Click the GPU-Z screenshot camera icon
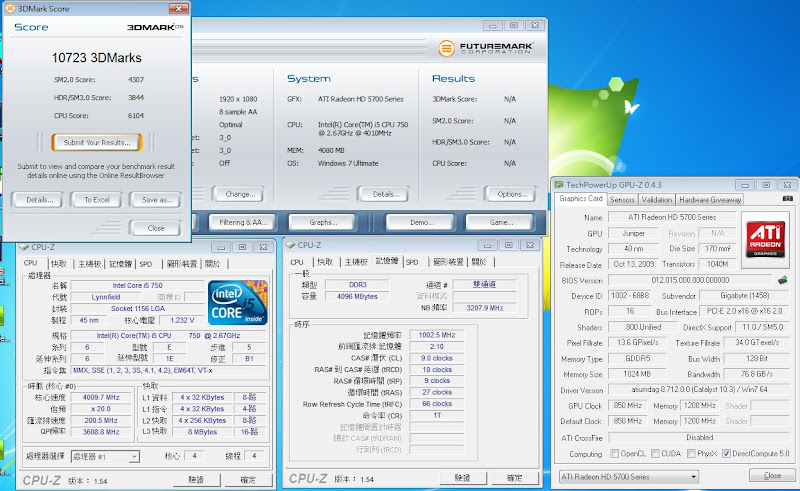 788,199
